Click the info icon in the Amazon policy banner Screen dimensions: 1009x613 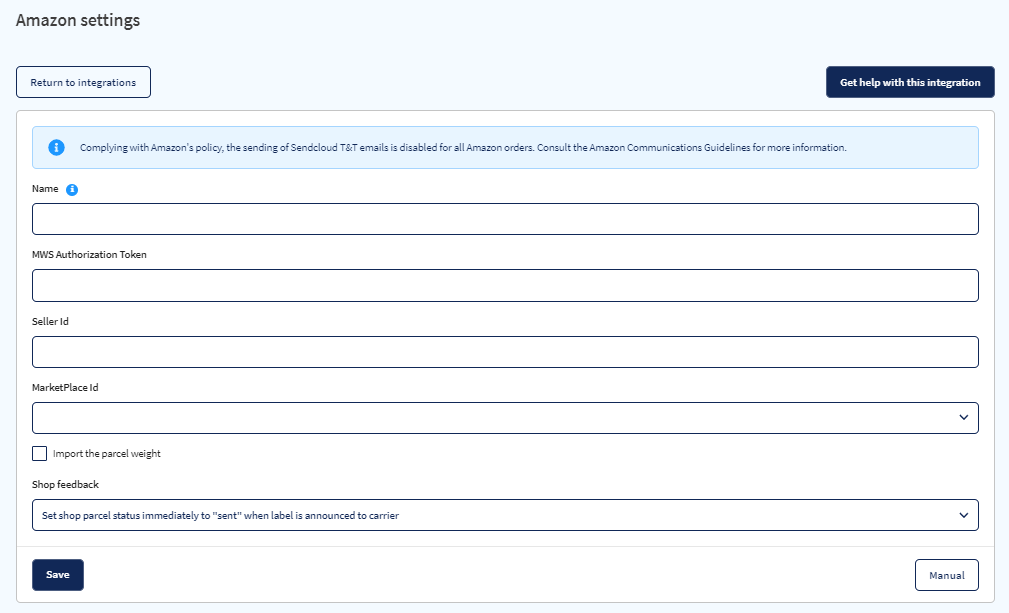coord(57,147)
